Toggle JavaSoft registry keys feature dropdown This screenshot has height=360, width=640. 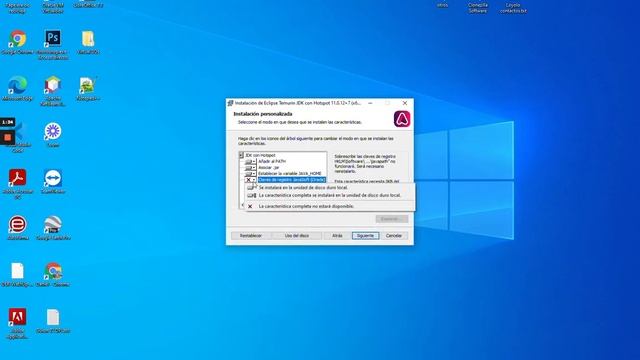[250, 180]
